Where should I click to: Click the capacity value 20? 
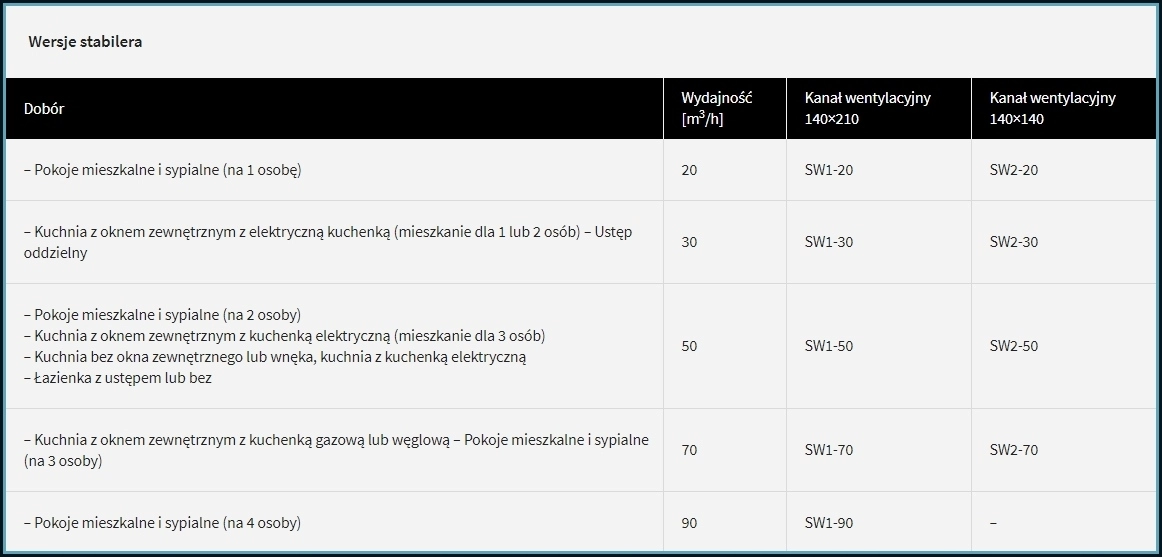coord(689,170)
